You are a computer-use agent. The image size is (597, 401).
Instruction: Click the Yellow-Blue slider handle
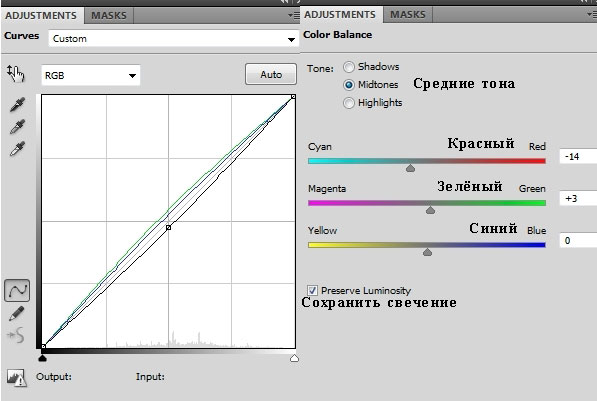(428, 252)
